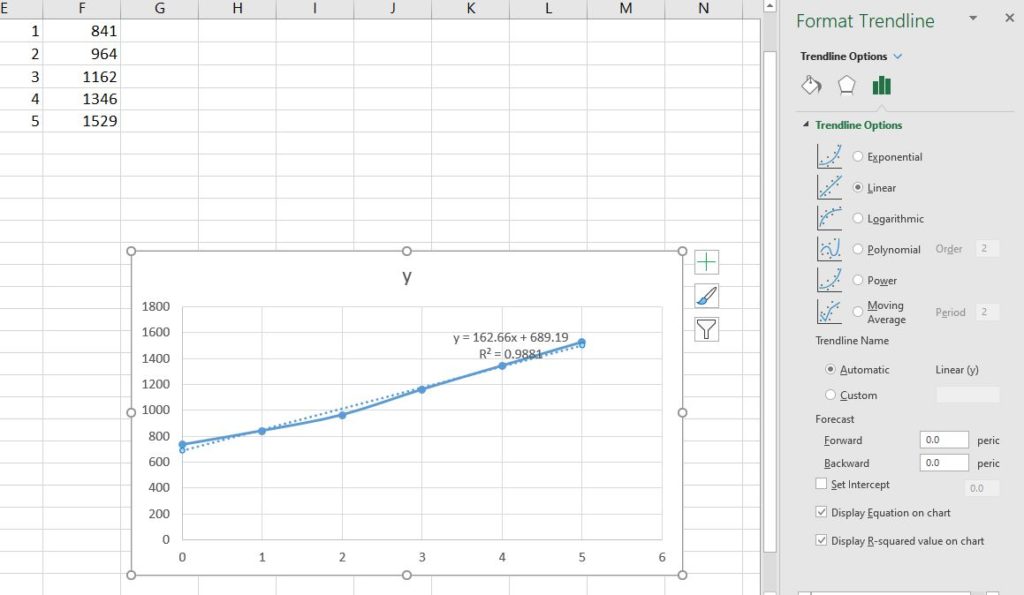Uncheck Display Equation on chart
The image size is (1024, 595).
tap(822, 510)
